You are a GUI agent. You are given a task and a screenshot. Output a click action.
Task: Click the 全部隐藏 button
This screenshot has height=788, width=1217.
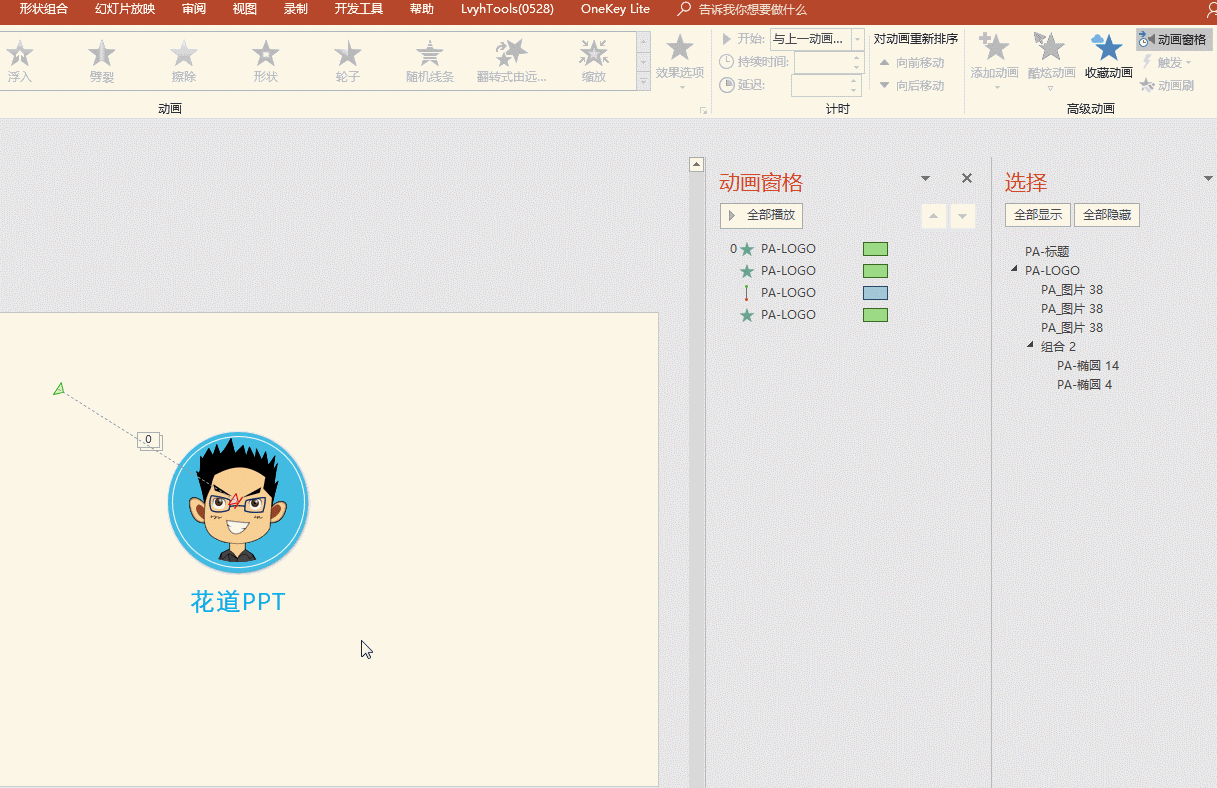1106,215
